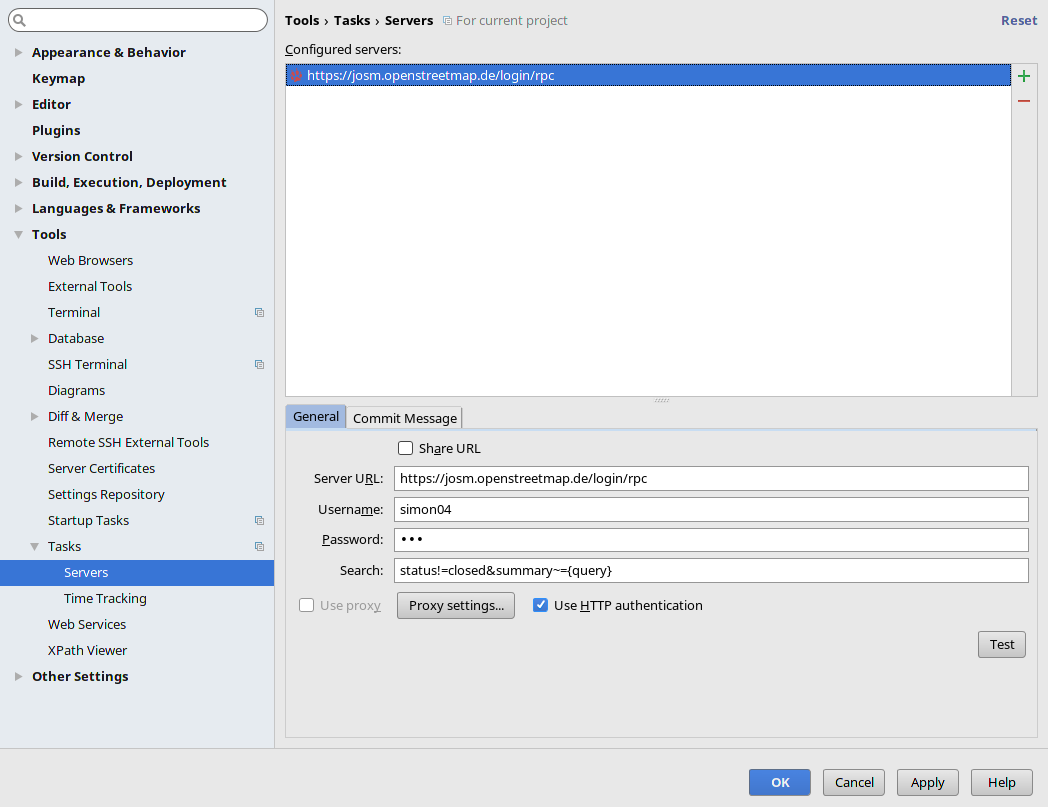This screenshot has height=807, width=1048.
Task: Select the General tab
Action: pyautogui.click(x=316, y=417)
